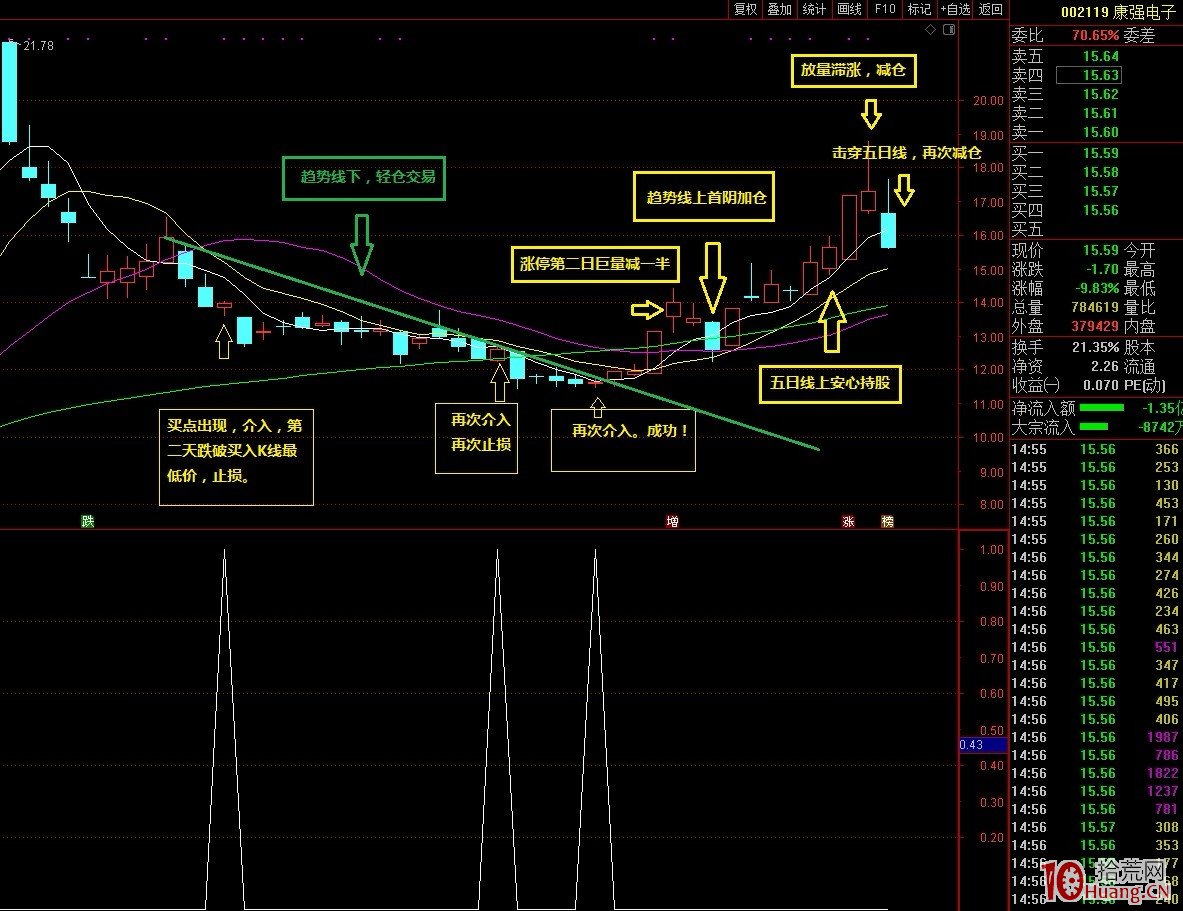This screenshot has width=1183, height=911.
Task: Click tick volume 1822 at 14:56
Action: [1162, 773]
